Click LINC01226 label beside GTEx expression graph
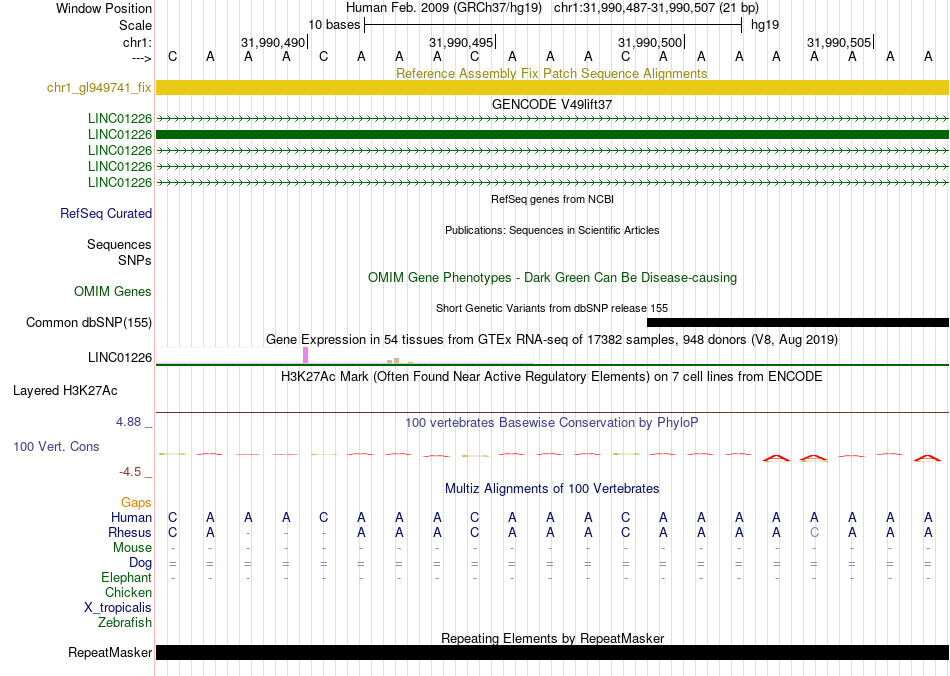Viewport: 950px width, 676px height. click(x=119, y=357)
